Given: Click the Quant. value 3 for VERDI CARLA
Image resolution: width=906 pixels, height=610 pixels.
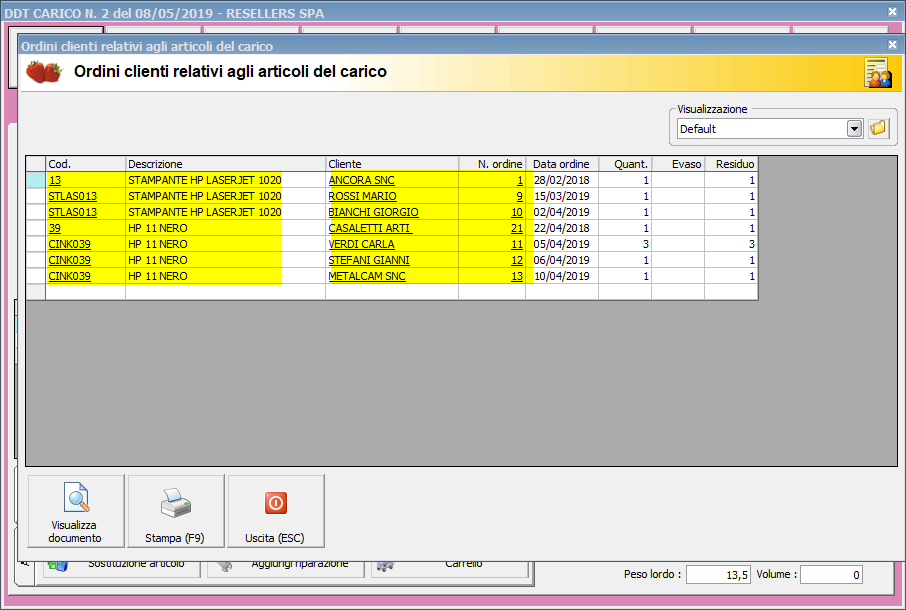Looking at the screenshot, I should pos(625,244).
